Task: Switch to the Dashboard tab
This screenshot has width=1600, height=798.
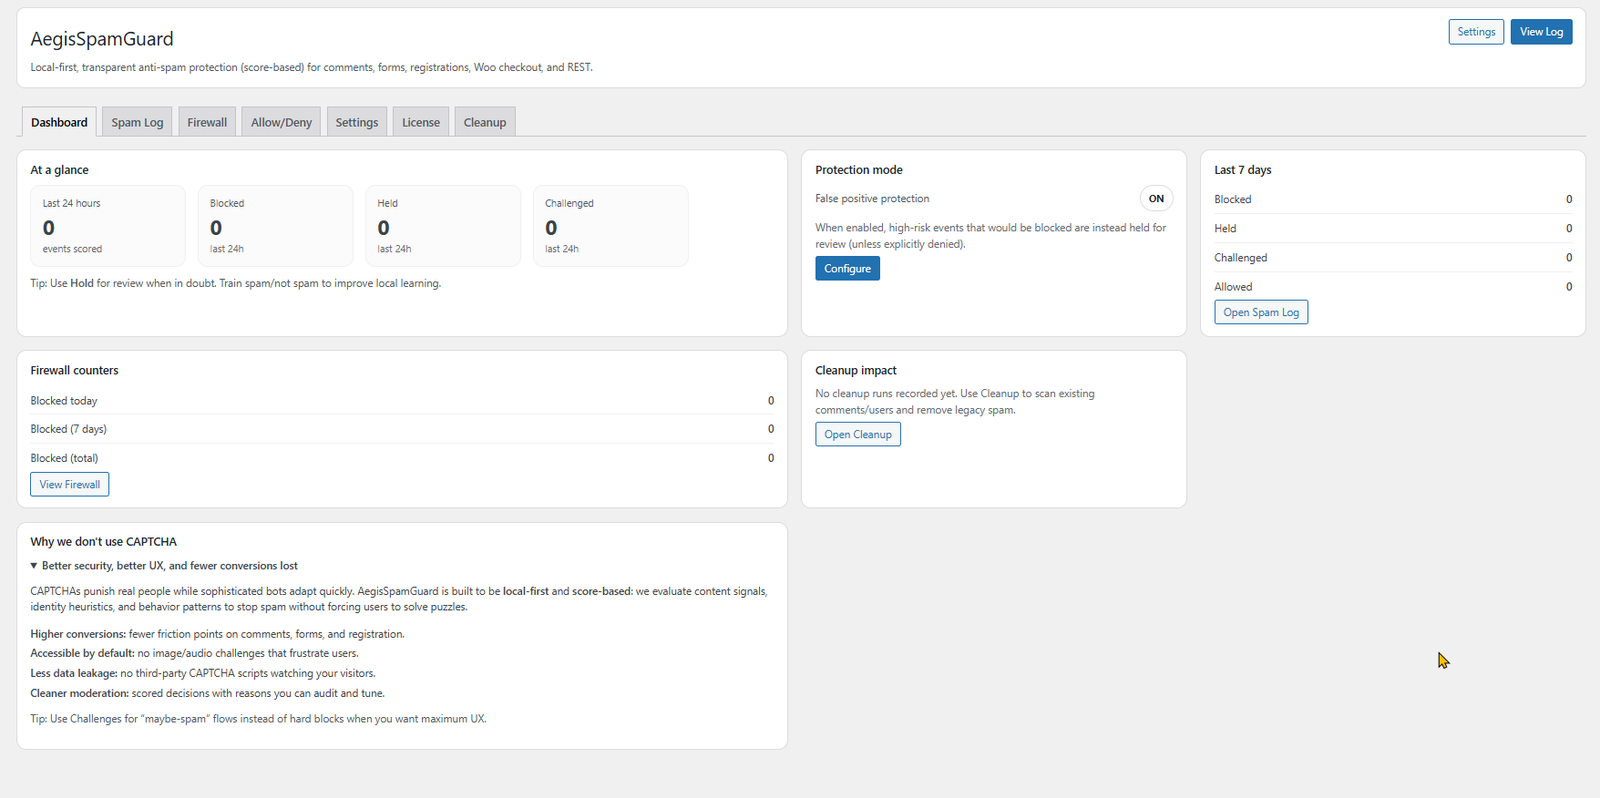Action: (x=59, y=122)
